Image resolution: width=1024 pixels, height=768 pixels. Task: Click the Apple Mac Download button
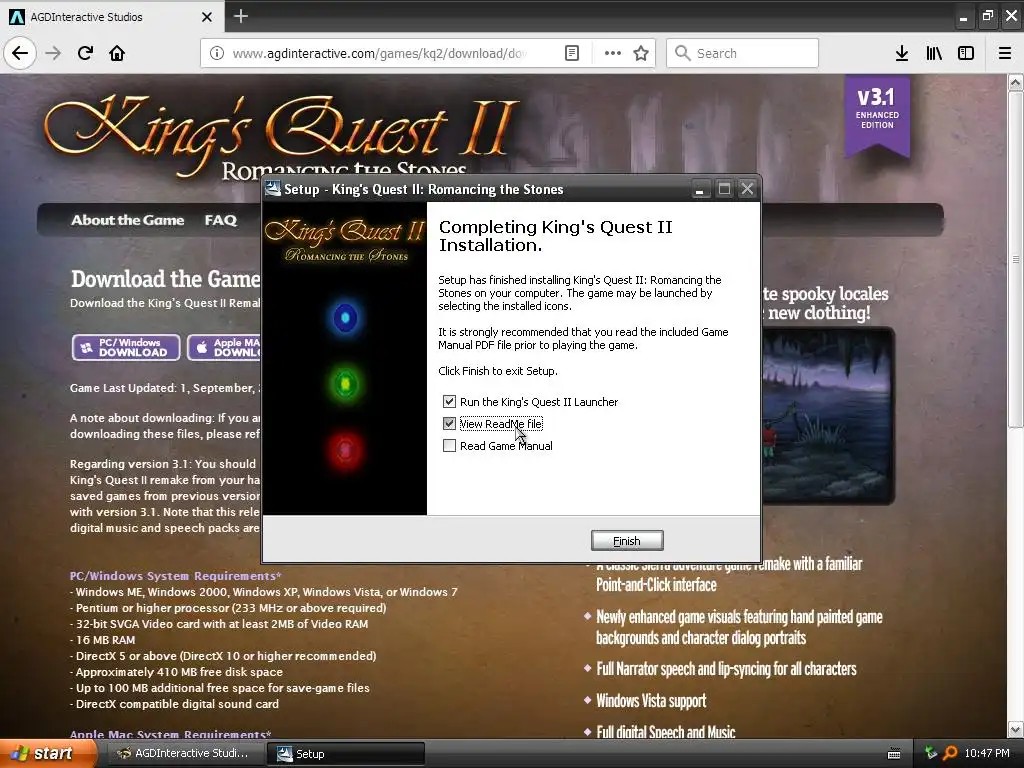[x=224, y=347]
